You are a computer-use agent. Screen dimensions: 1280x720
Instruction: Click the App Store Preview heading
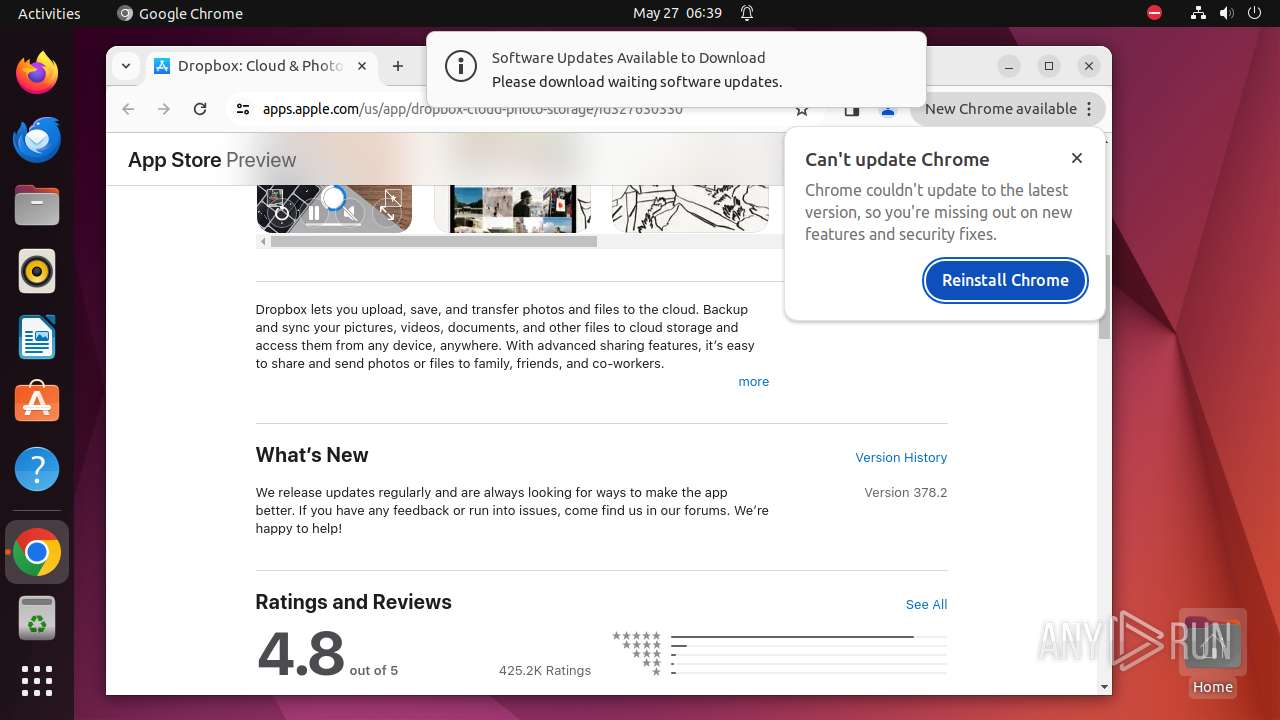pyautogui.click(x=212, y=160)
